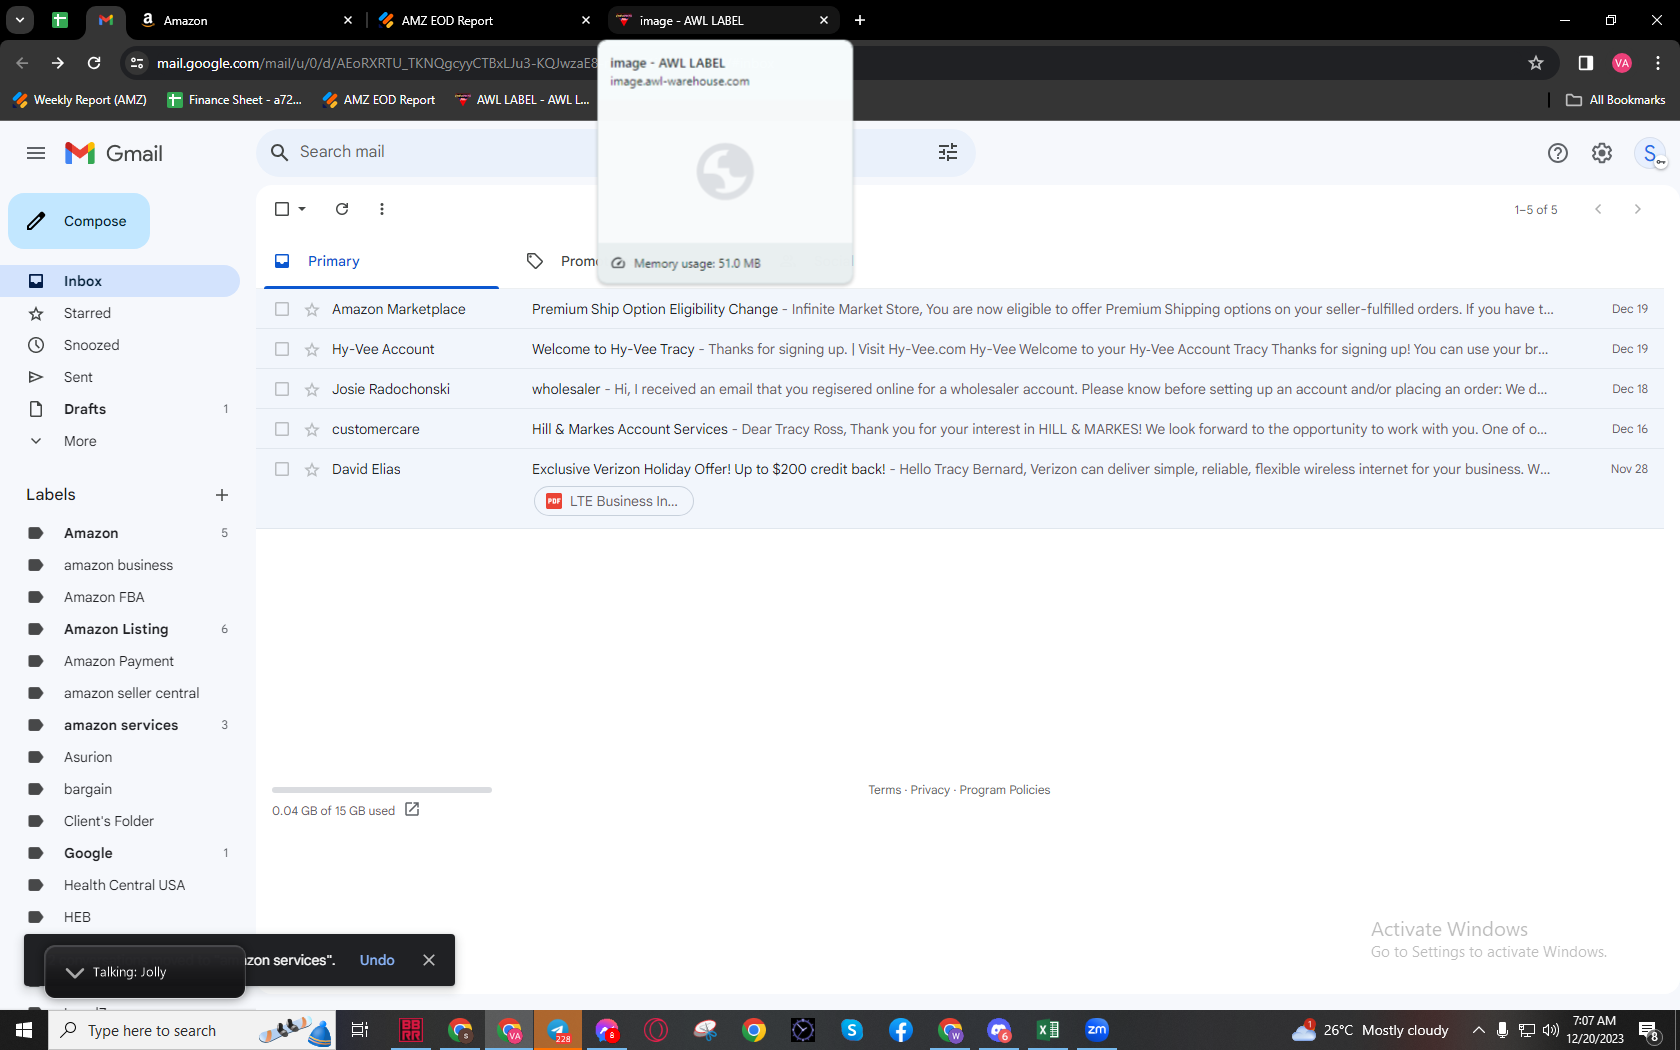Open Task View on the taskbar
1680x1050 pixels.
pyautogui.click(x=360, y=1030)
